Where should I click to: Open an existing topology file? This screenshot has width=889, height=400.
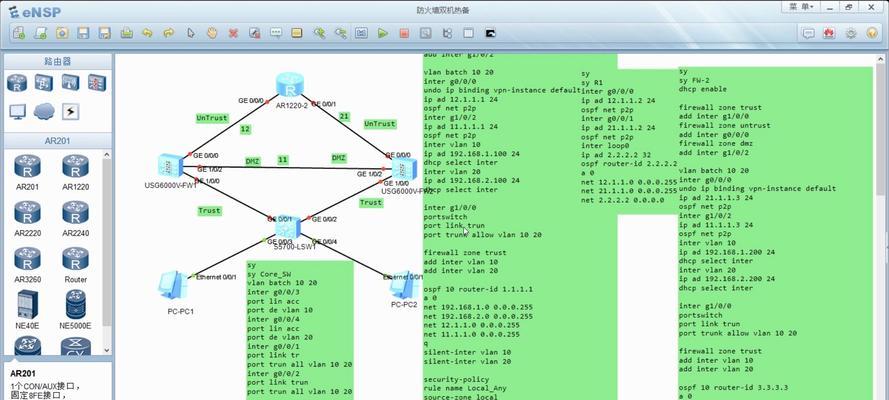click(62, 33)
